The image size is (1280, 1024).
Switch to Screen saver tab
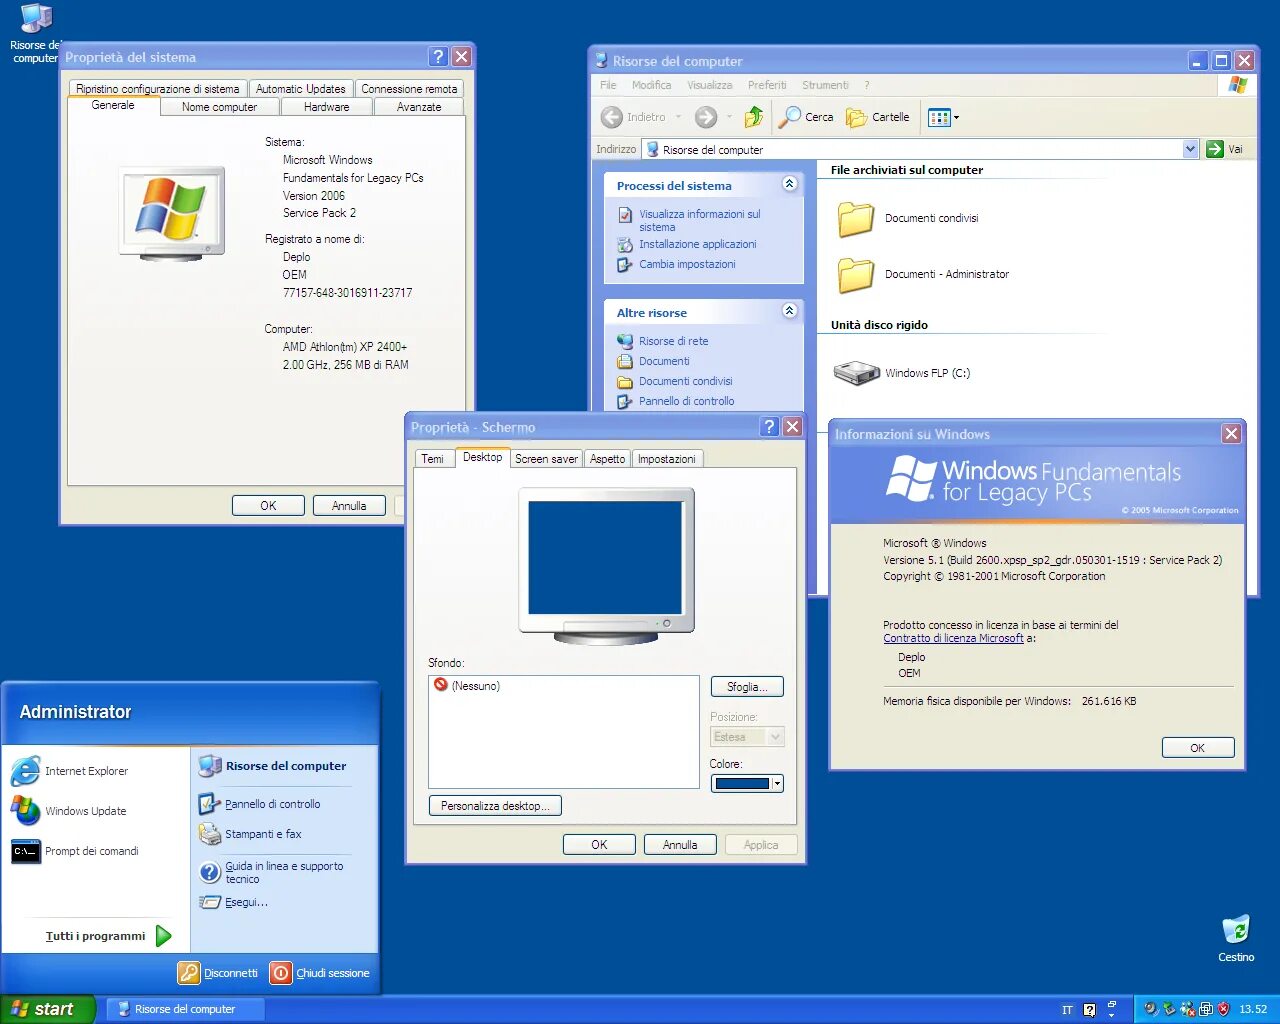click(x=546, y=459)
